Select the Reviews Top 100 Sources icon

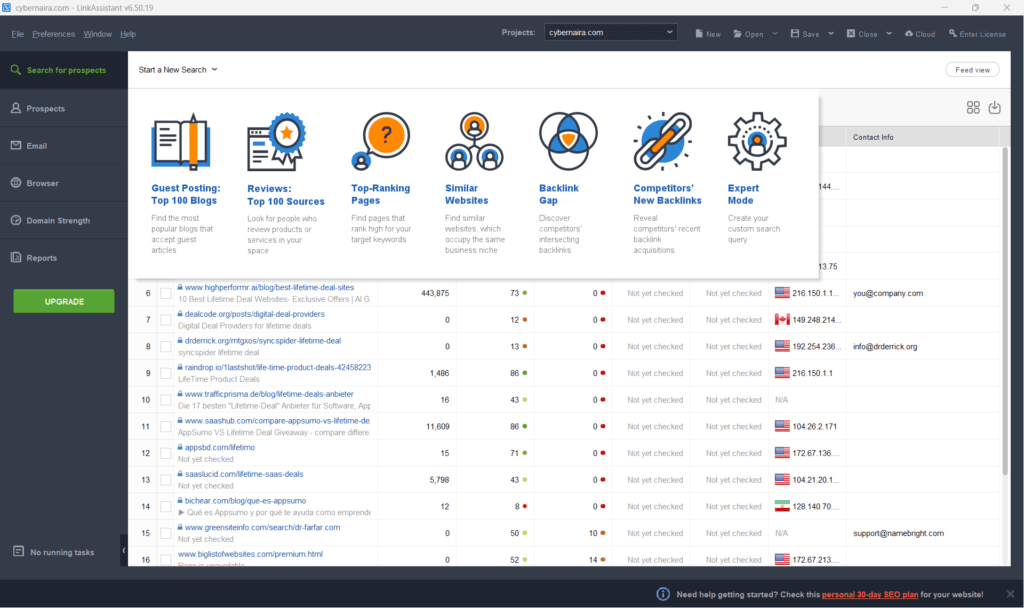276,142
